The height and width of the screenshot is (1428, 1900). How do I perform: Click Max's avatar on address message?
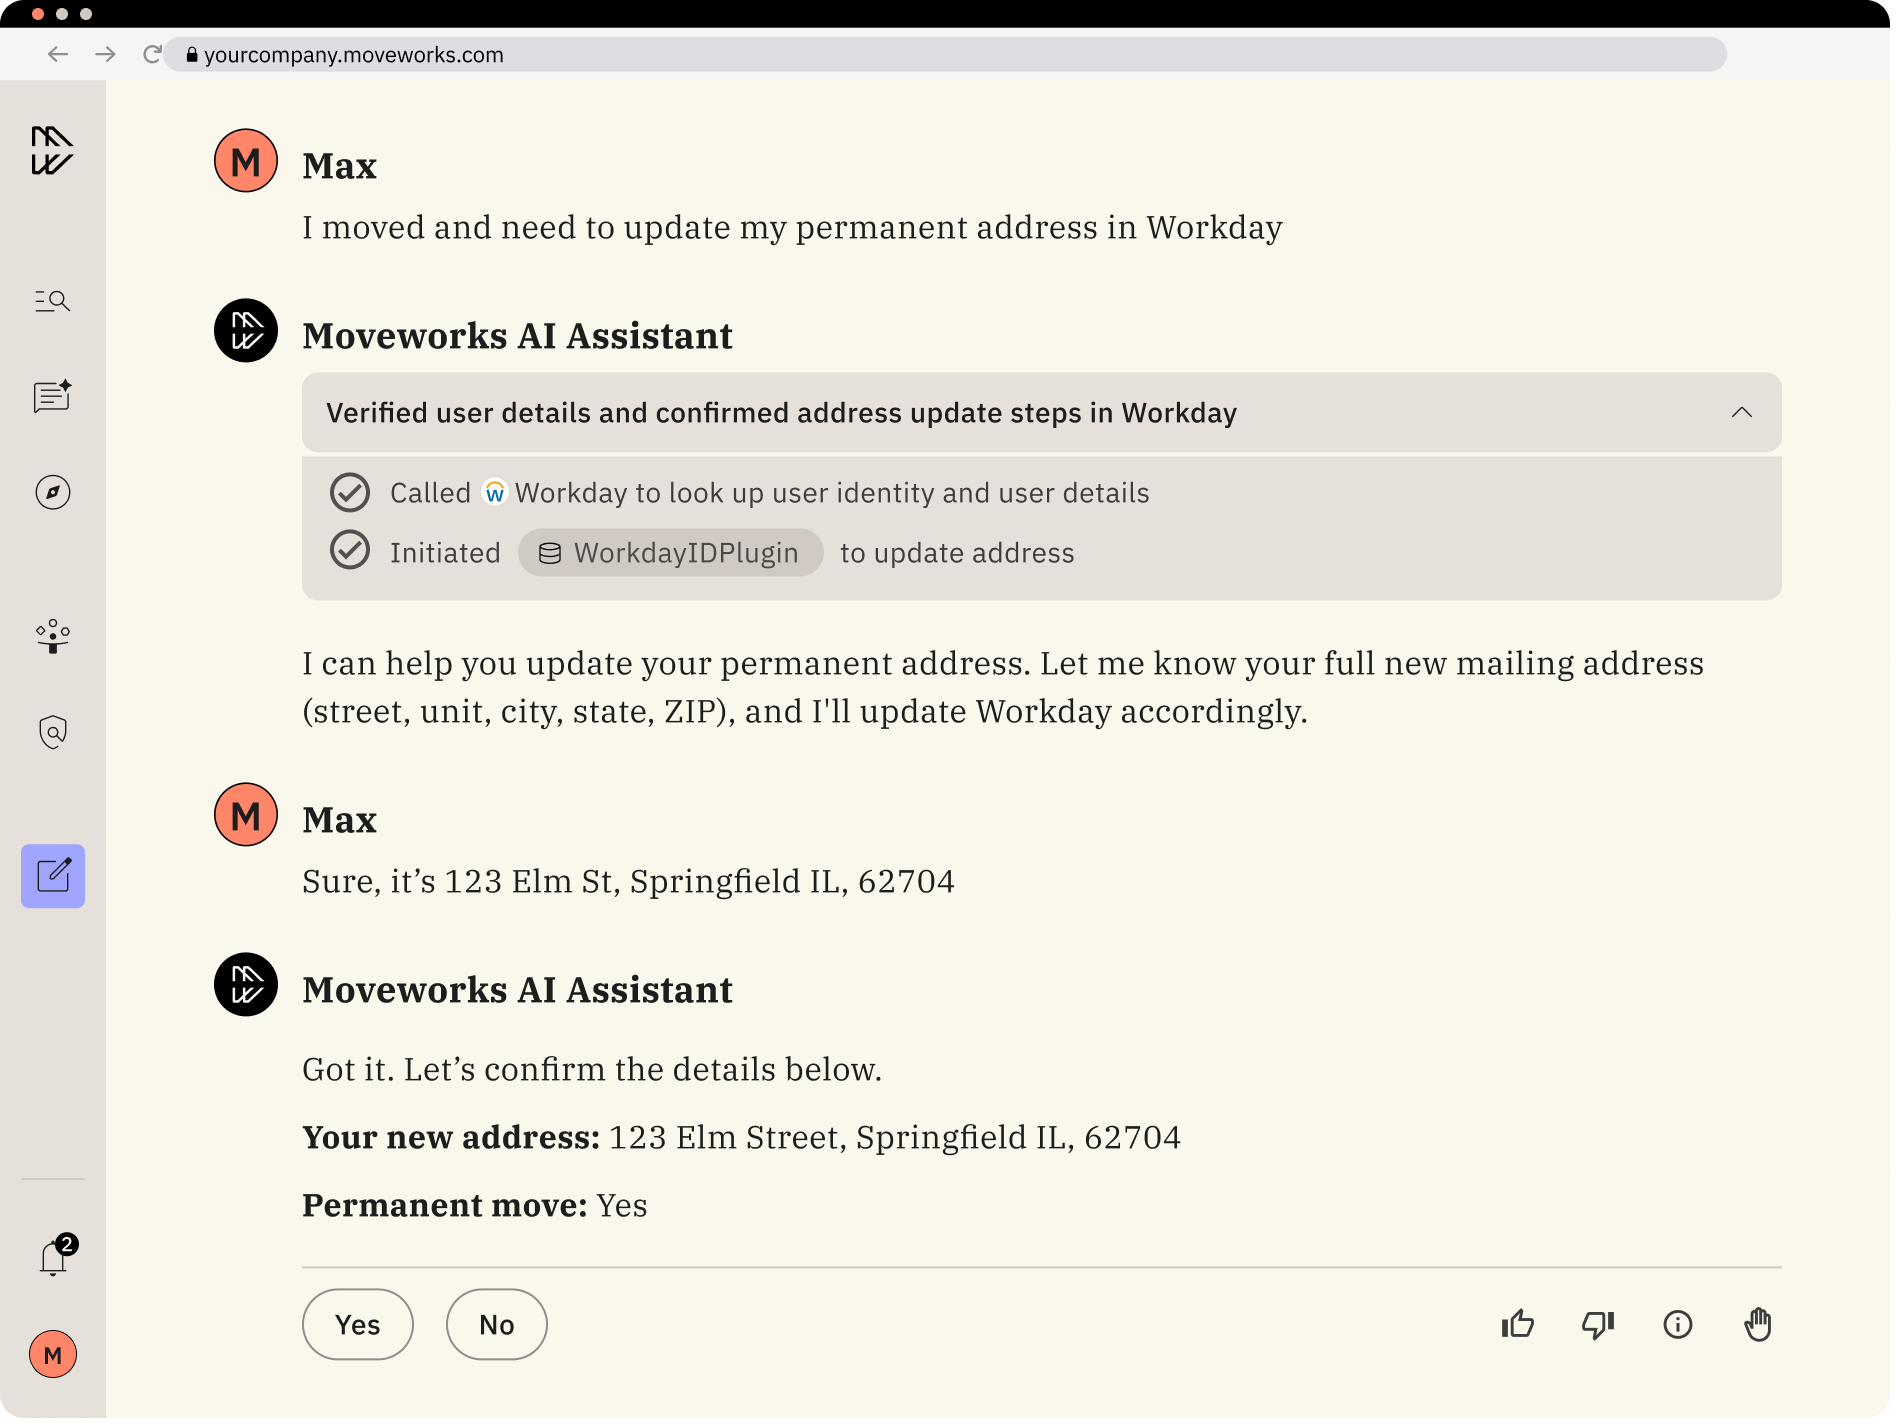(x=246, y=815)
